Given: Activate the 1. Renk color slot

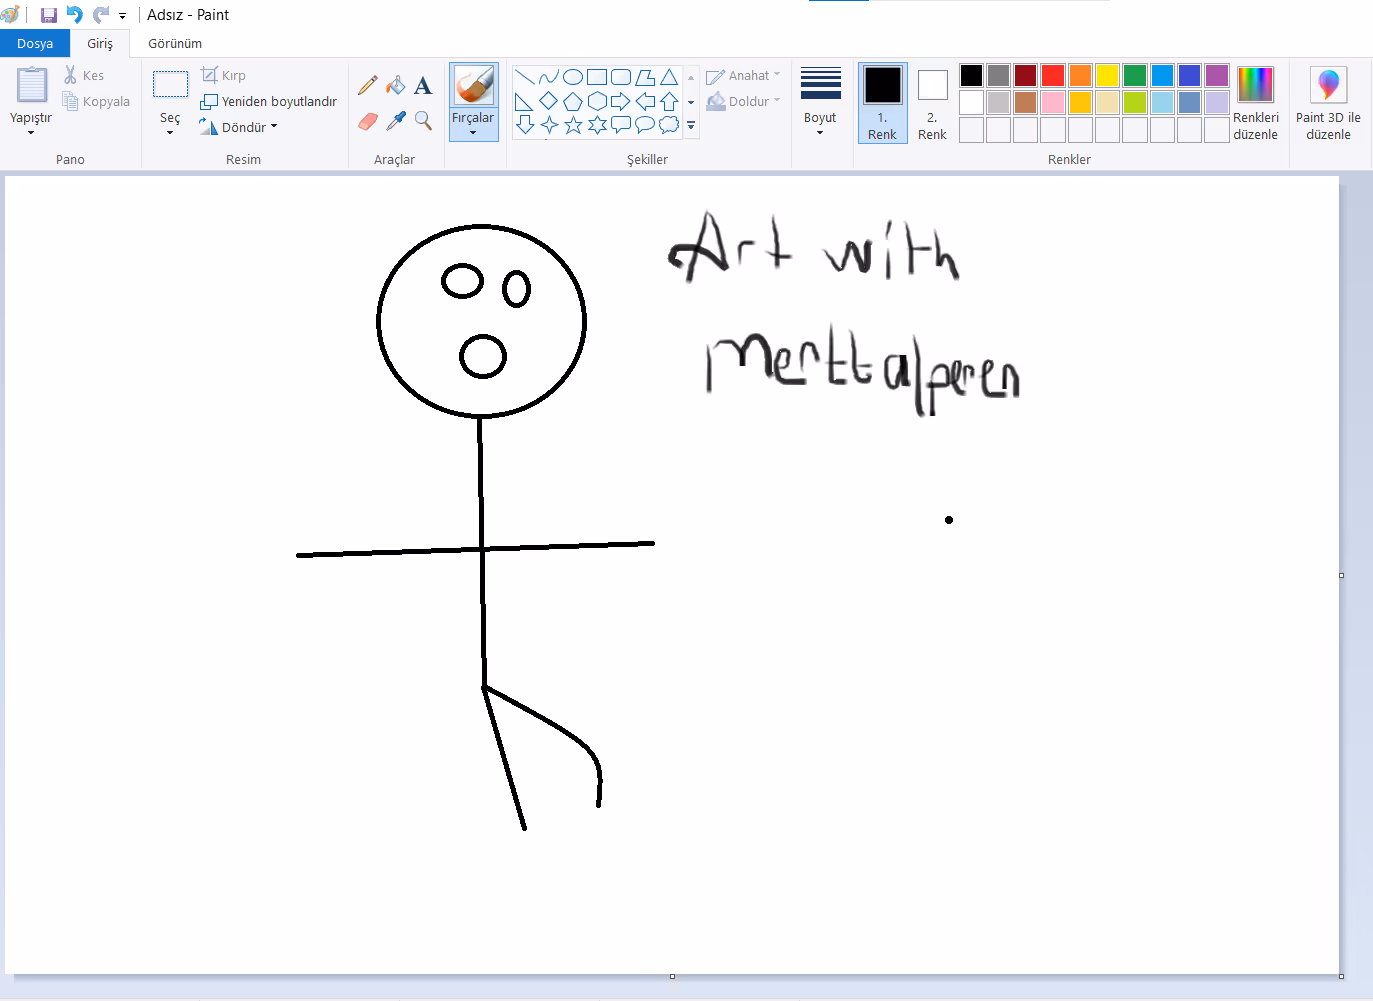Looking at the screenshot, I should click(882, 103).
